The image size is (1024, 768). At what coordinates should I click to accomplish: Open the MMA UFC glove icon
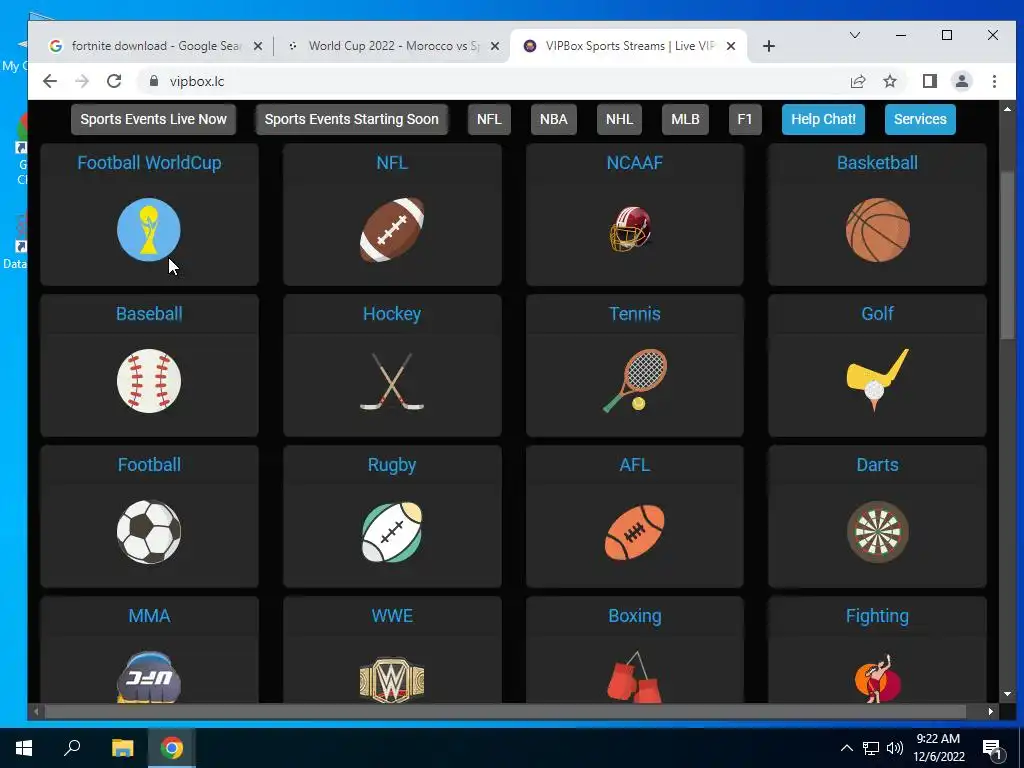(x=149, y=677)
